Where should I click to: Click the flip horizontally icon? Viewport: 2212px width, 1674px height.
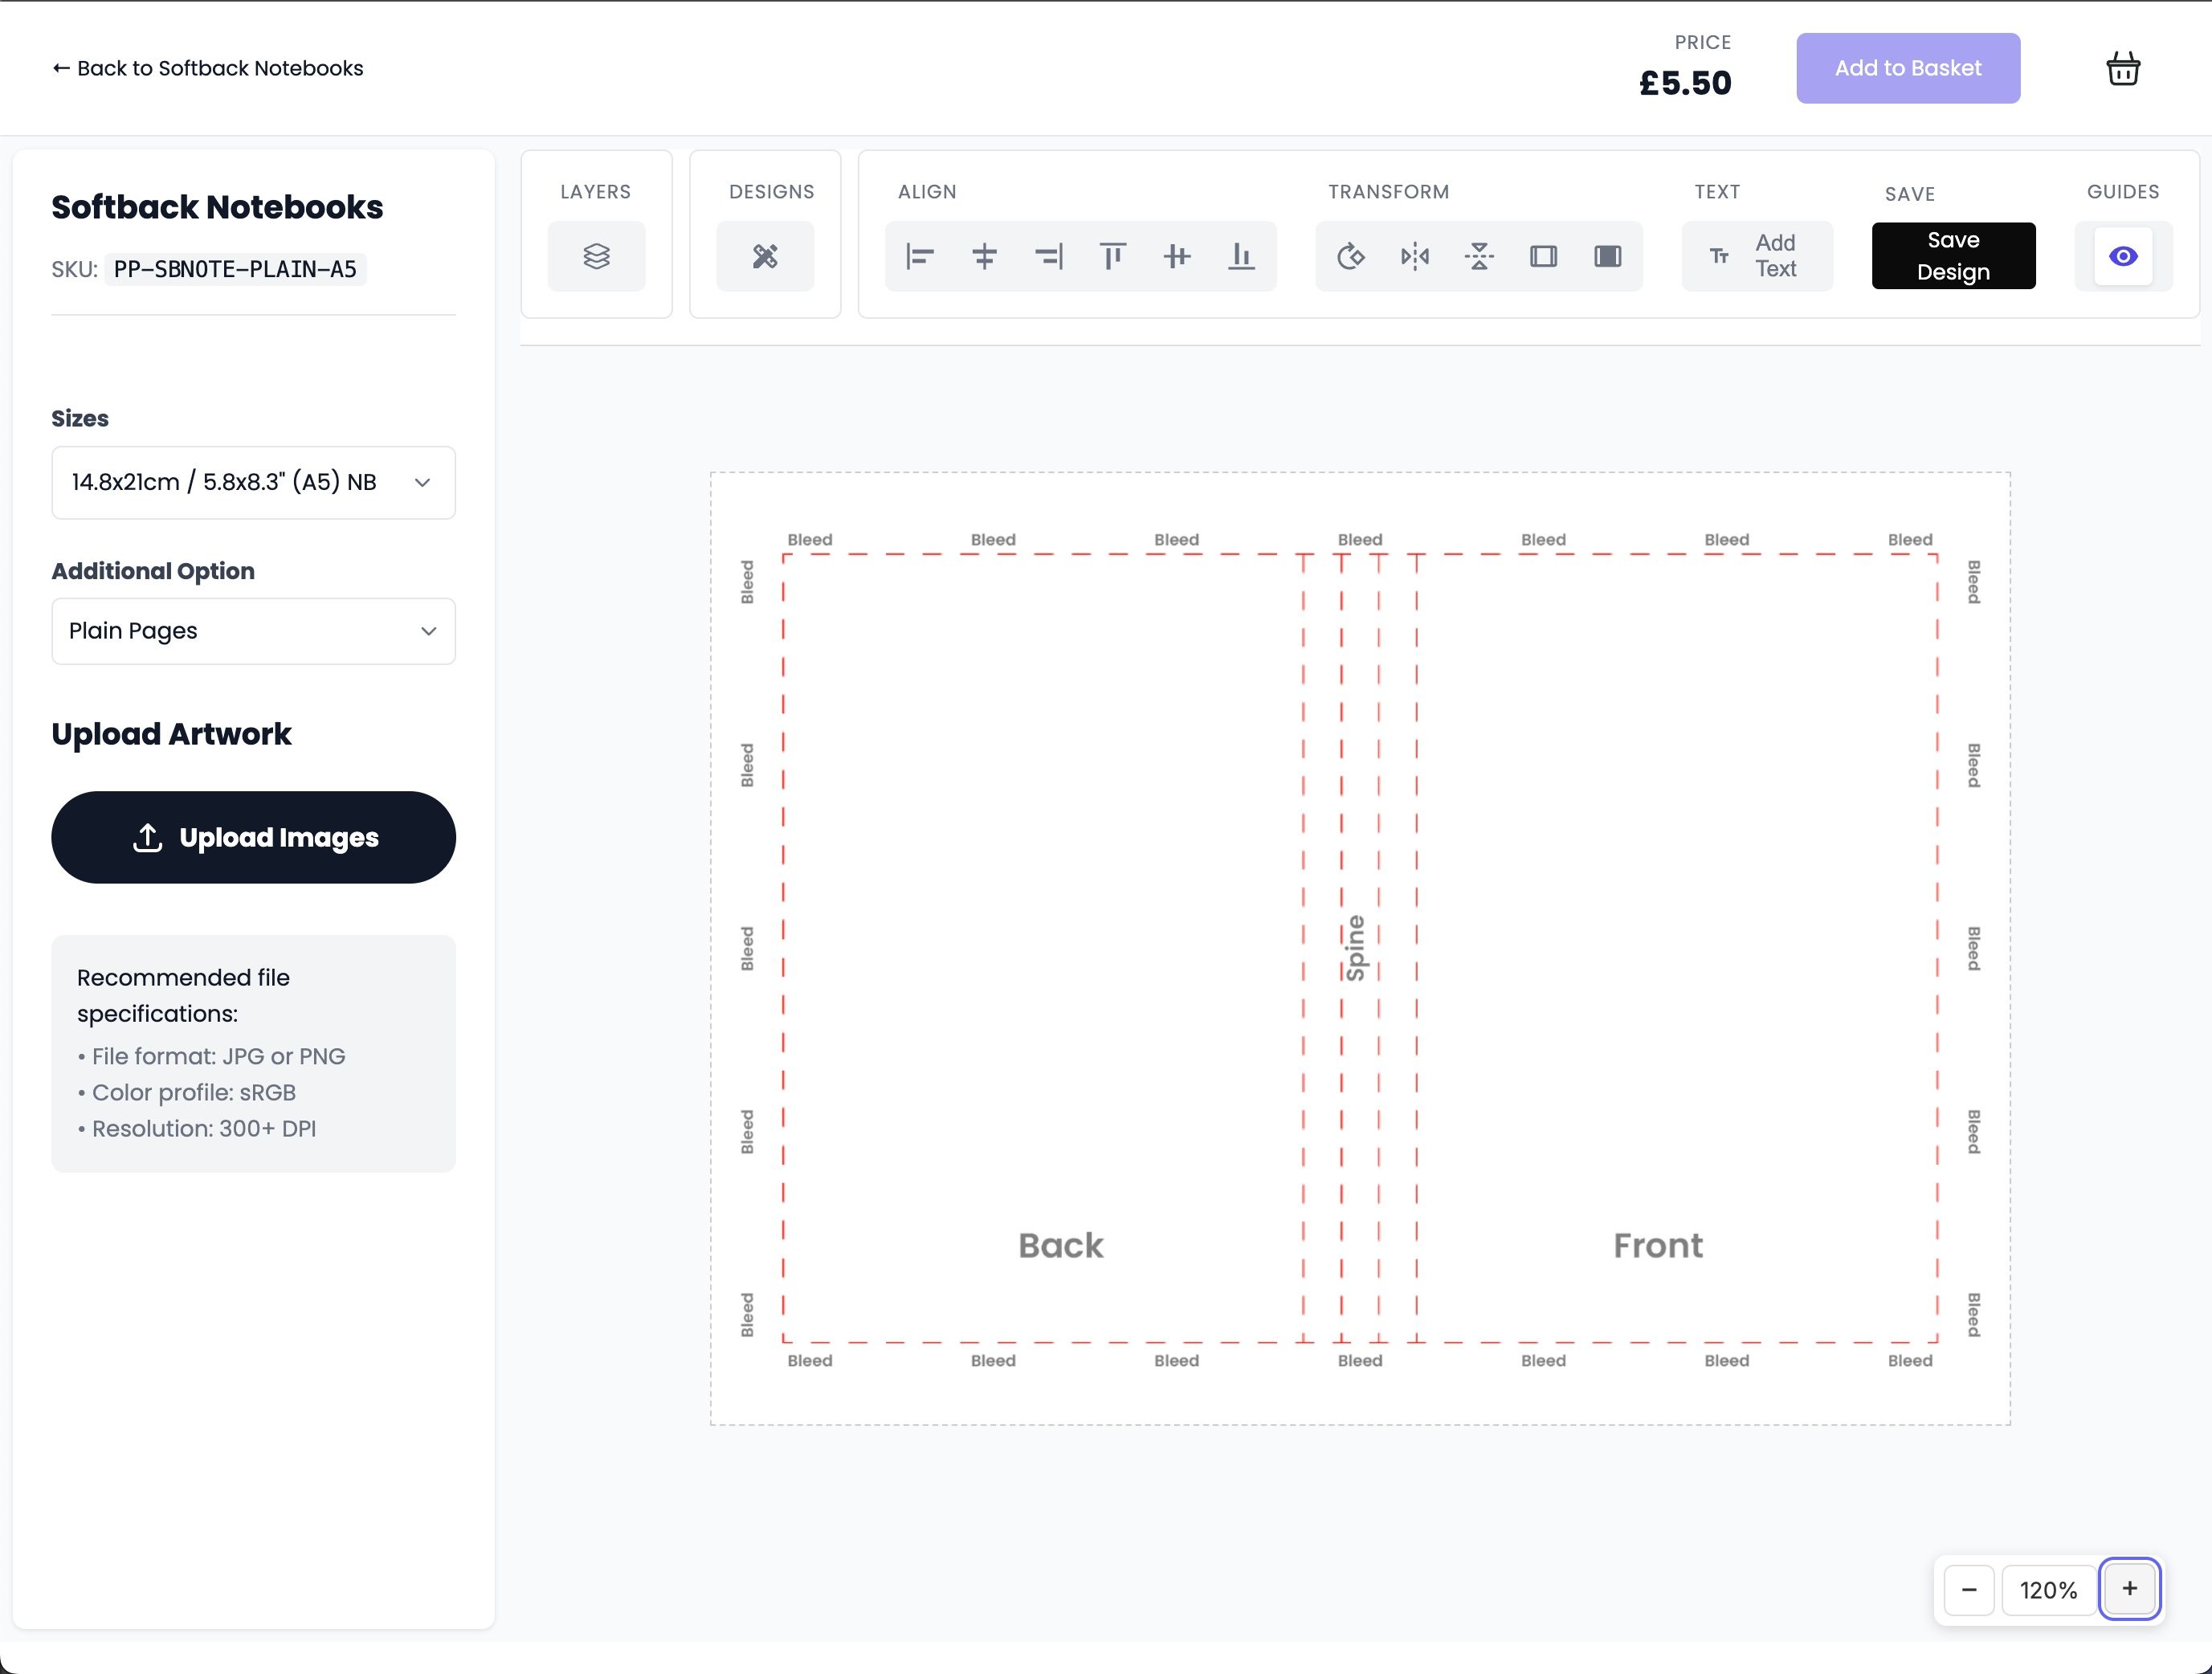(x=1415, y=256)
